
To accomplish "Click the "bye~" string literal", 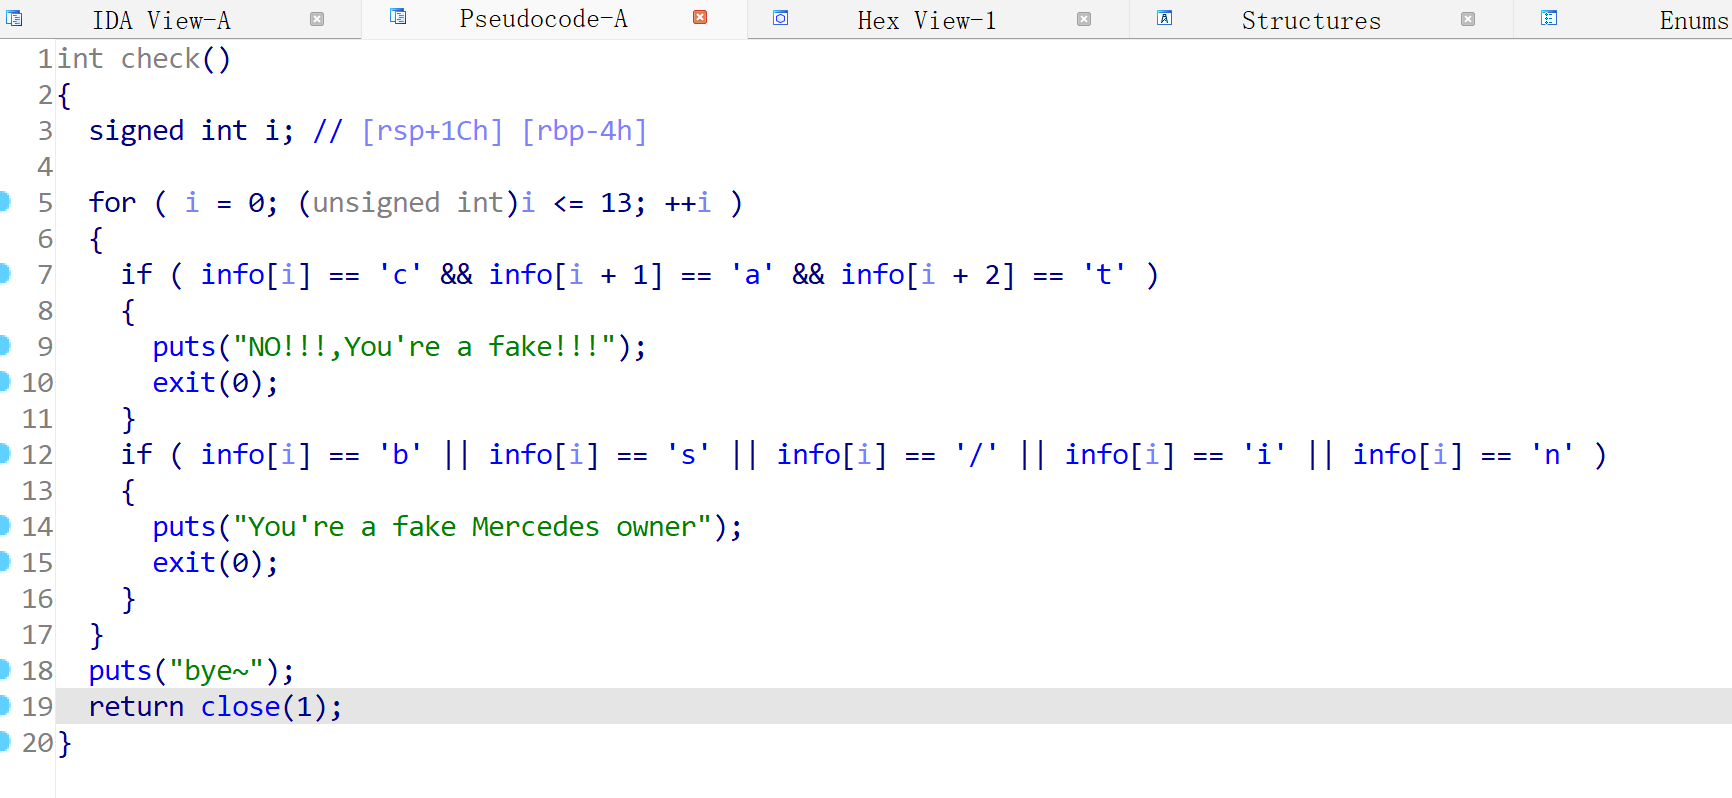I will 216,671.
